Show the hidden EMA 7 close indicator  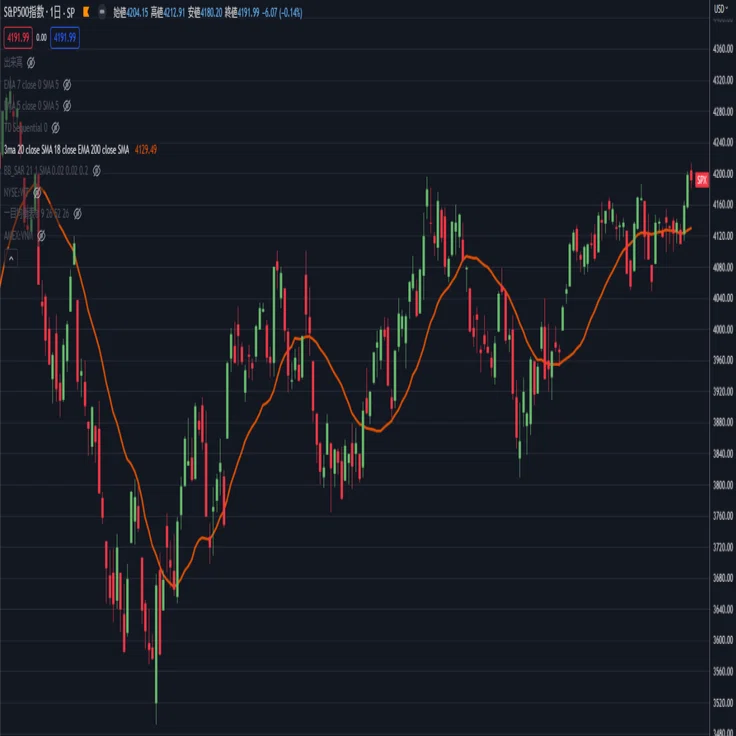click(x=67, y=84)
